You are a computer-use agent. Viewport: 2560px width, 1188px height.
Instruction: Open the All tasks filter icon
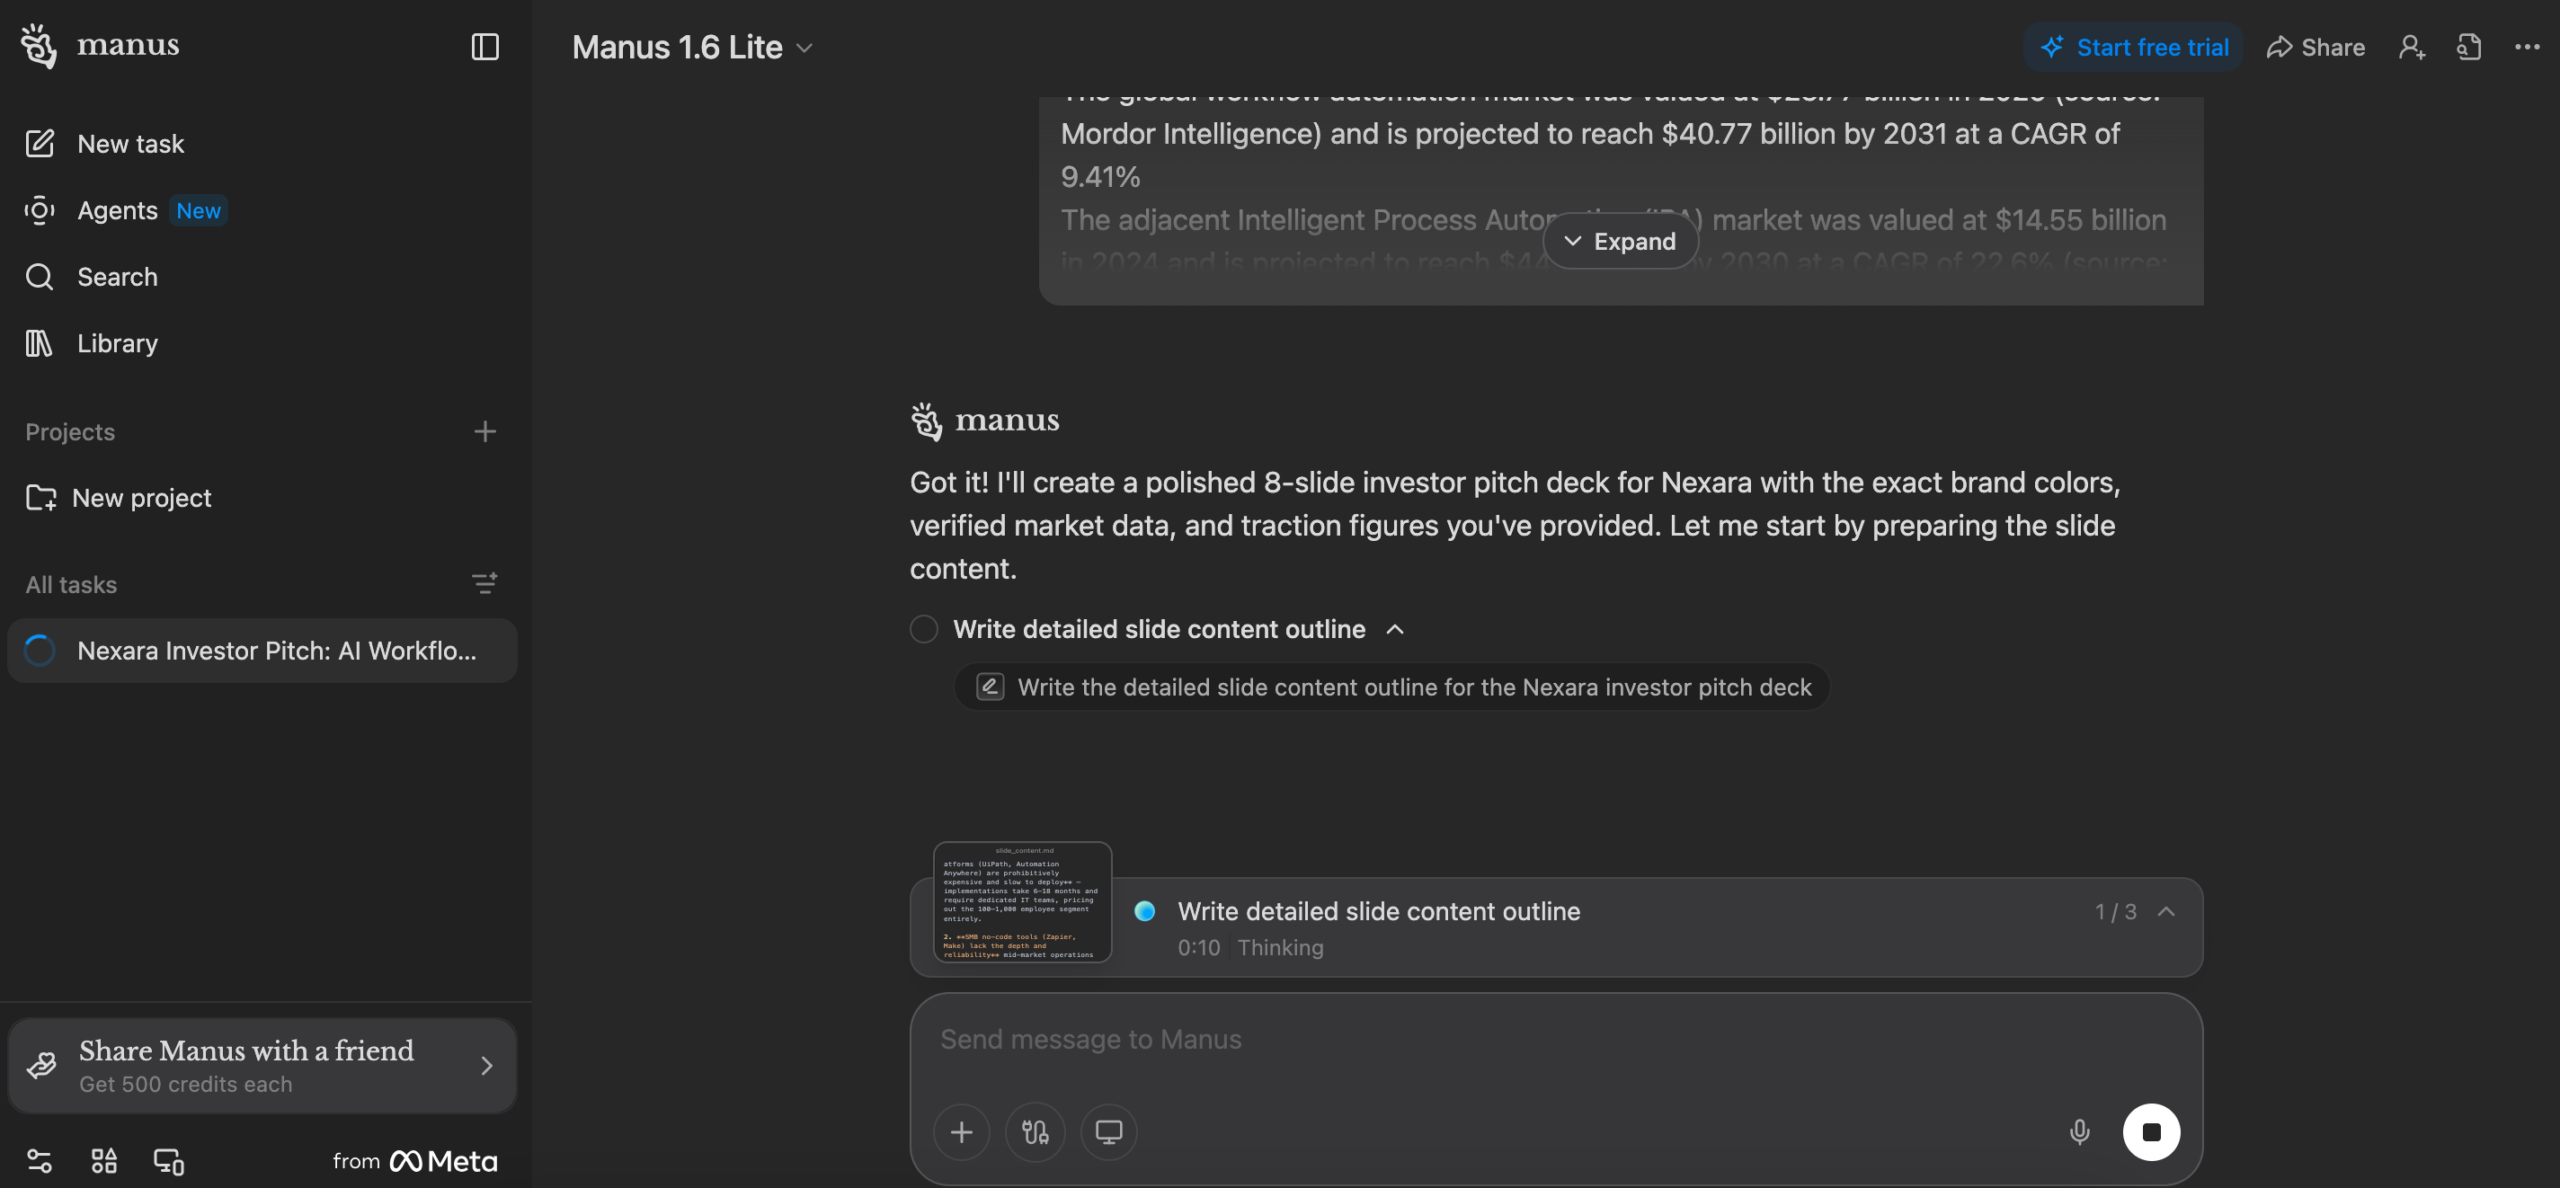[485, 584]
